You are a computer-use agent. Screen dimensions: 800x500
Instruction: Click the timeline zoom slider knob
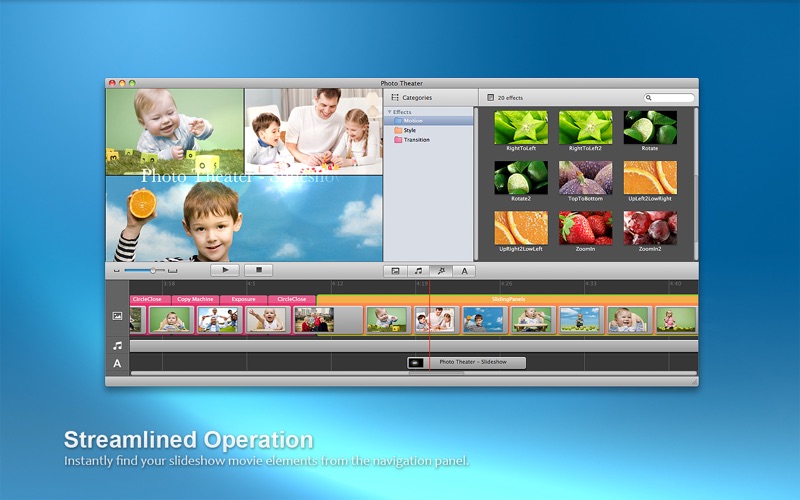pyautogui.click(x=153, y=270)
